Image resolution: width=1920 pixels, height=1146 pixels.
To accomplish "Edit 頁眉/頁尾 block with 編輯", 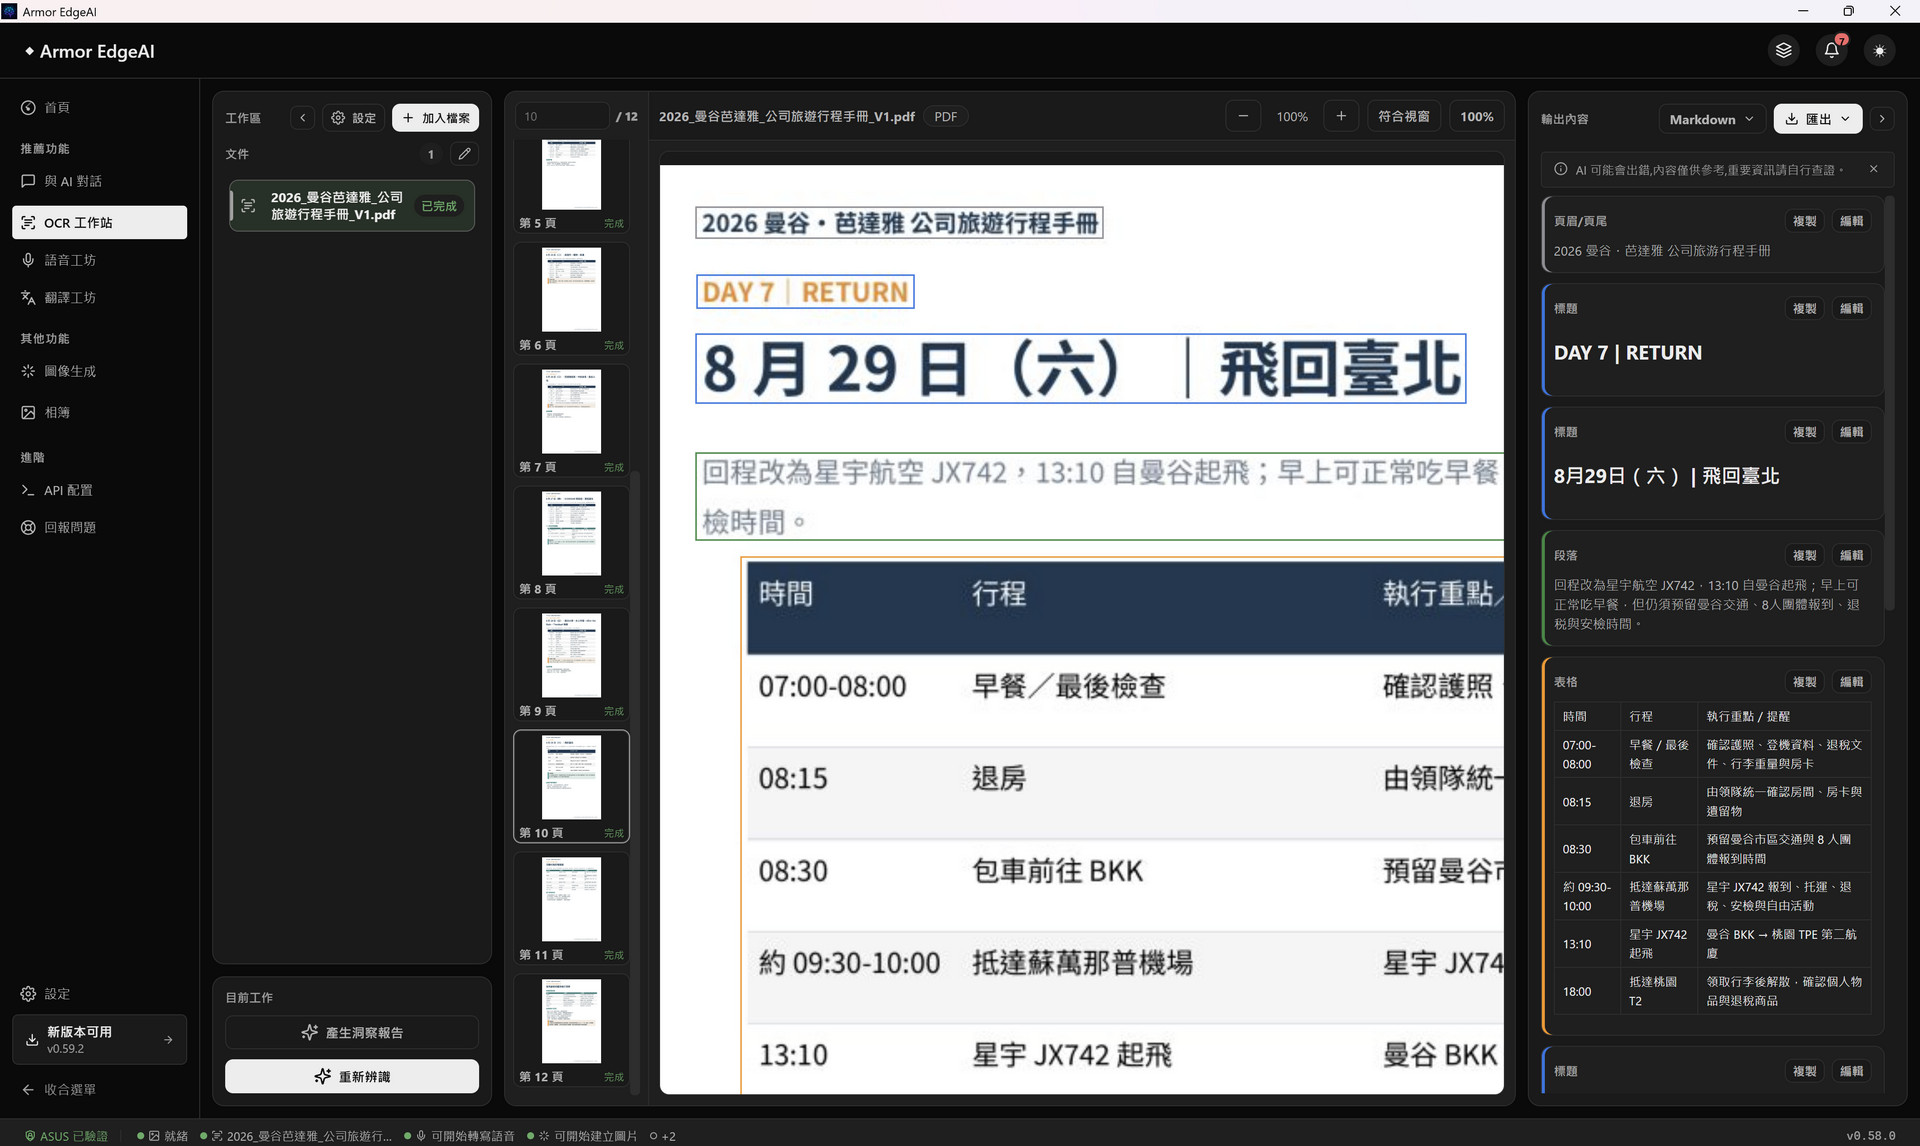I will point(1852,221).
